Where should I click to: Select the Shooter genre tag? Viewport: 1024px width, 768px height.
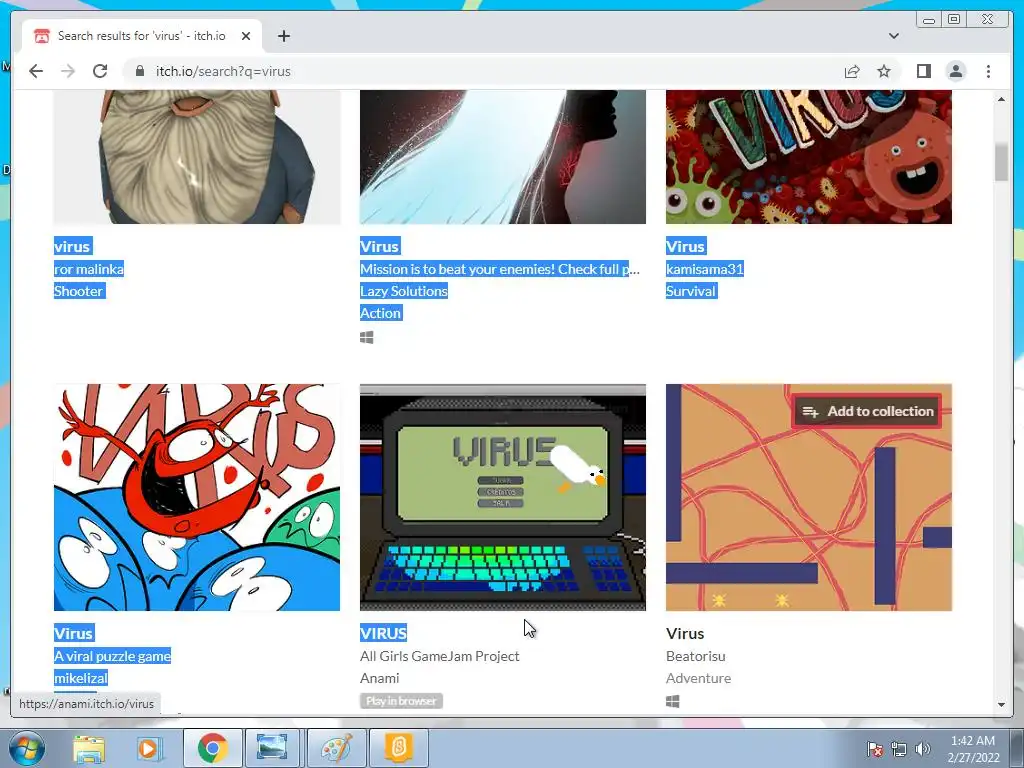click(x=79, y=291)
